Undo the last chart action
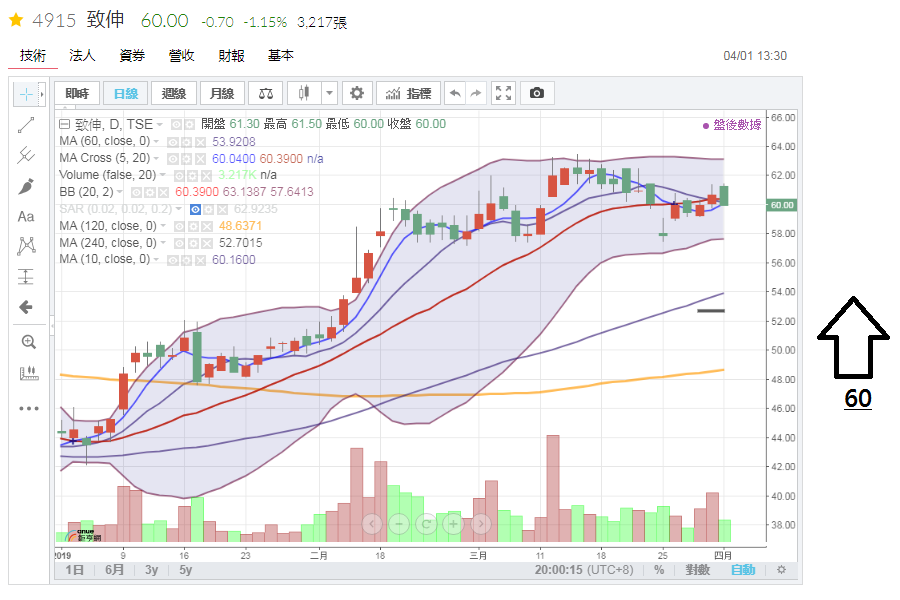This screenshot has width=900, height=600. [x=455, y=94]
